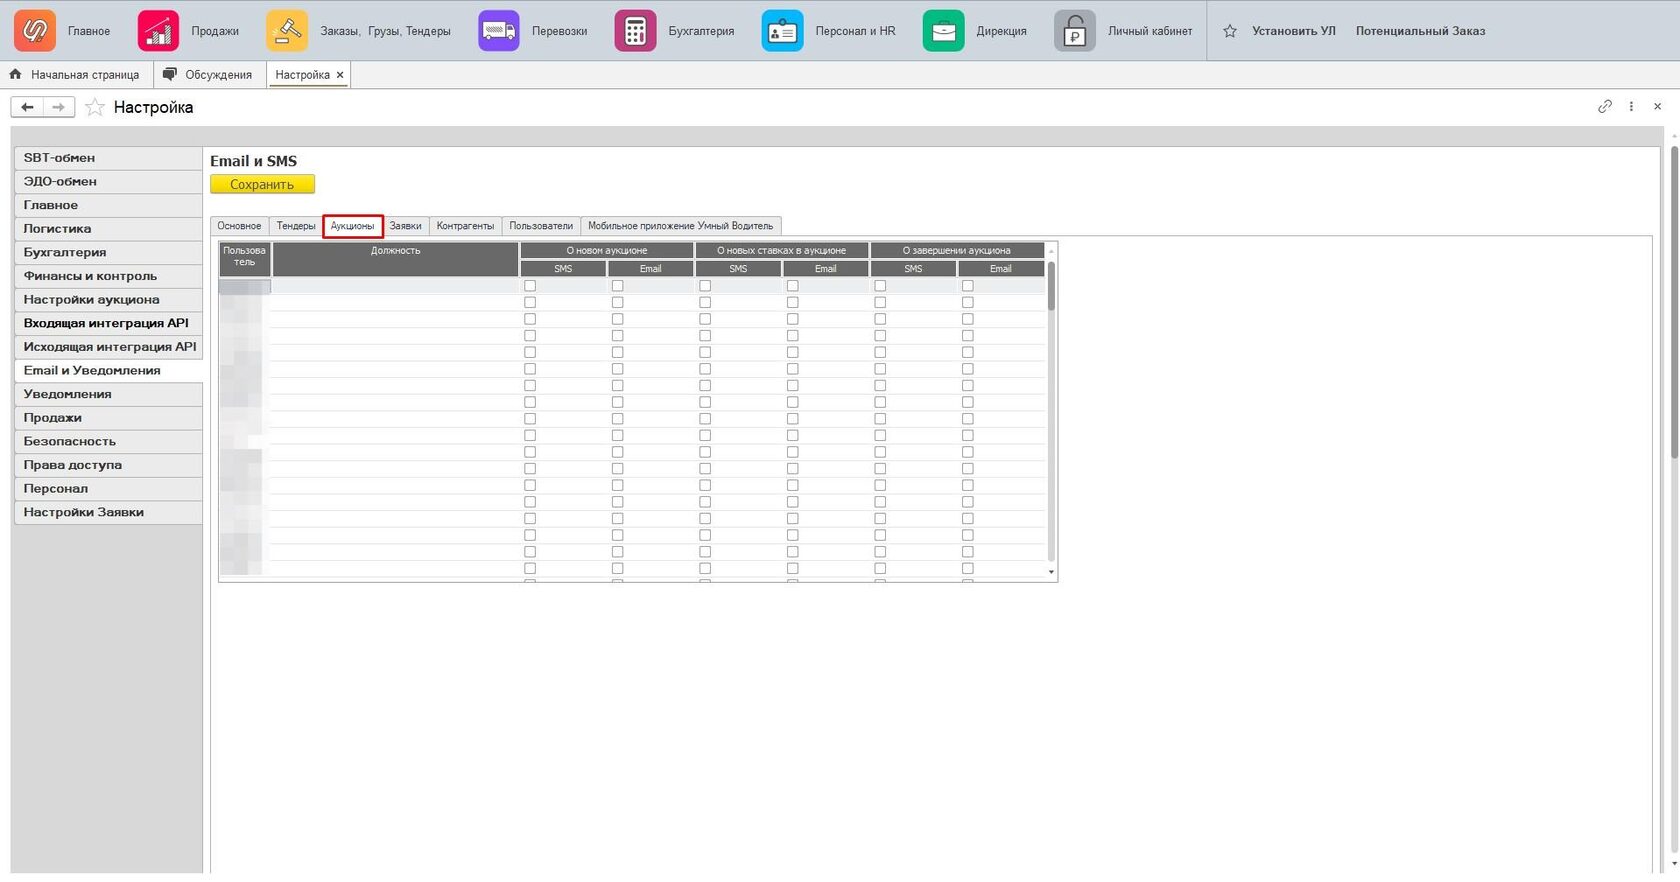Viewport: 1680px width, 882px height.
Task: Select Бухгалтерия in settings sidebar
Action: point(108,252)
